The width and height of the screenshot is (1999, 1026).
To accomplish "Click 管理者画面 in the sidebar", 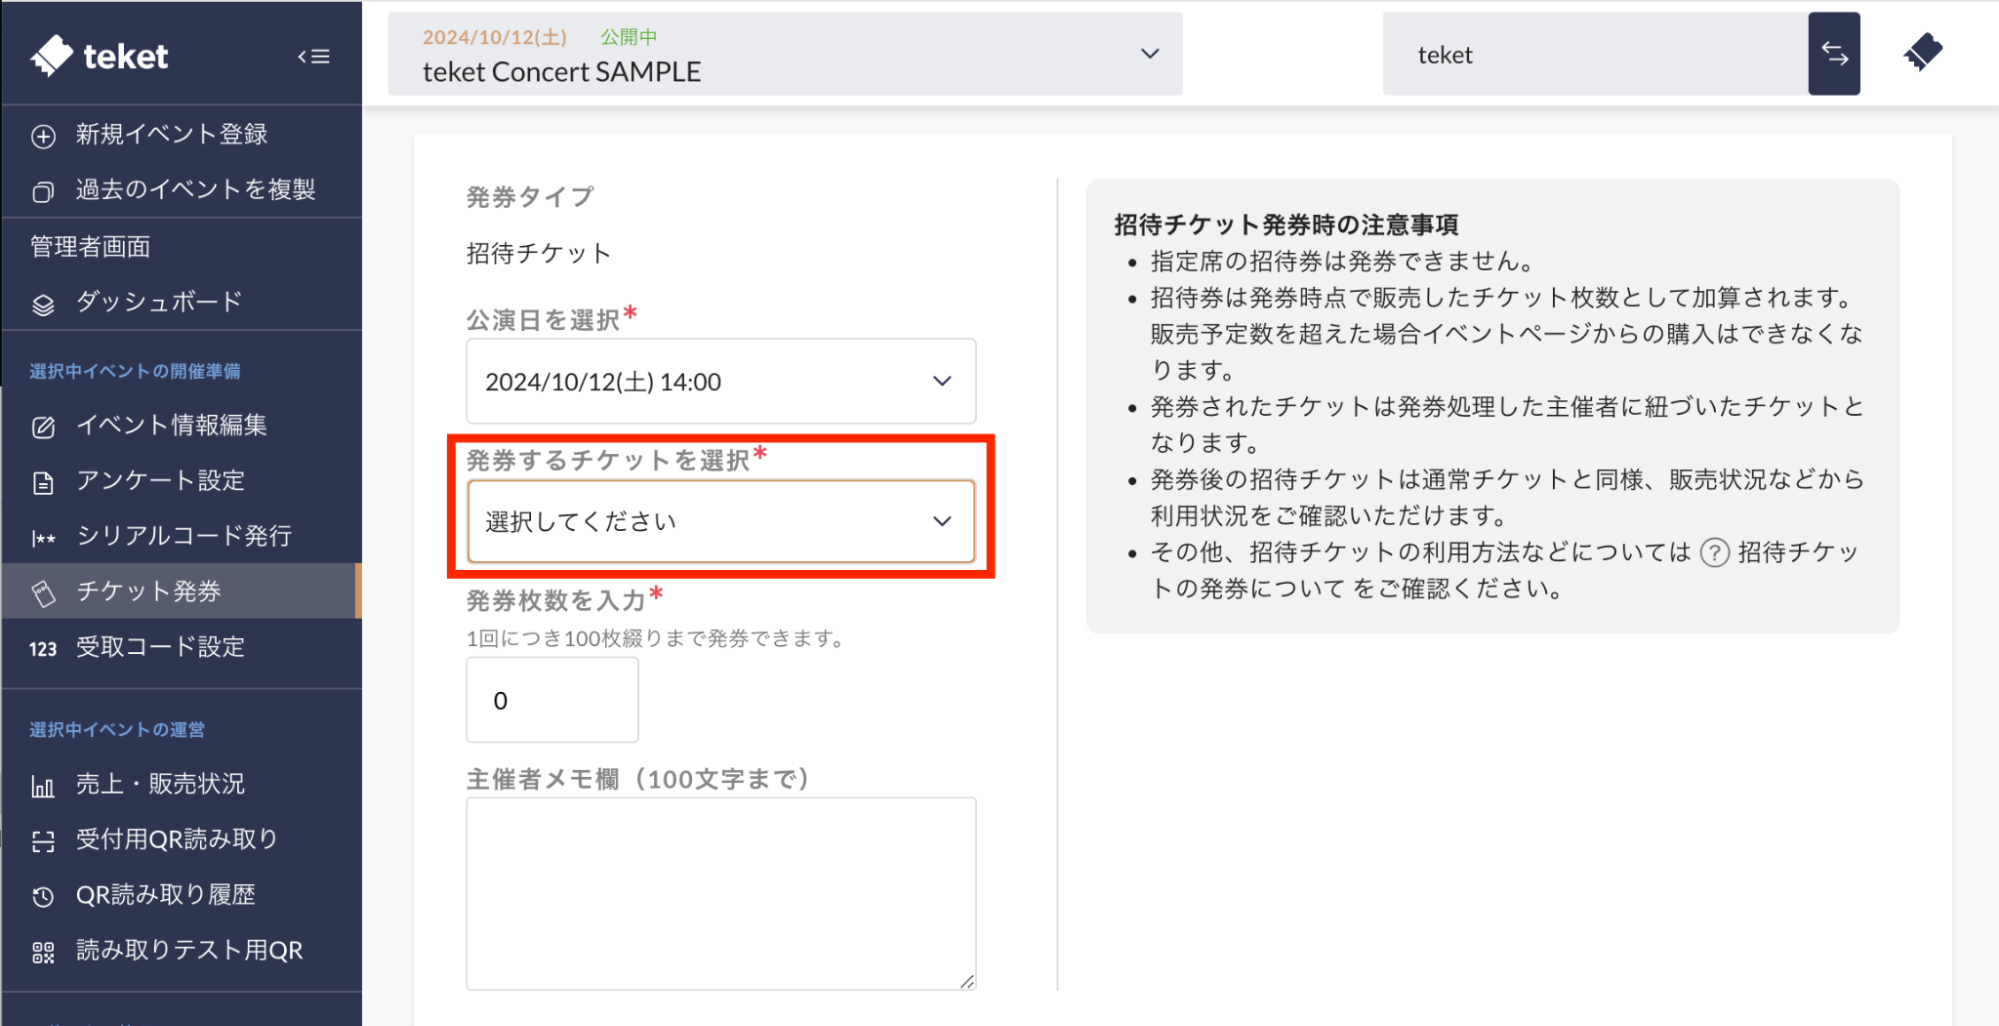I will coord(90,247).
